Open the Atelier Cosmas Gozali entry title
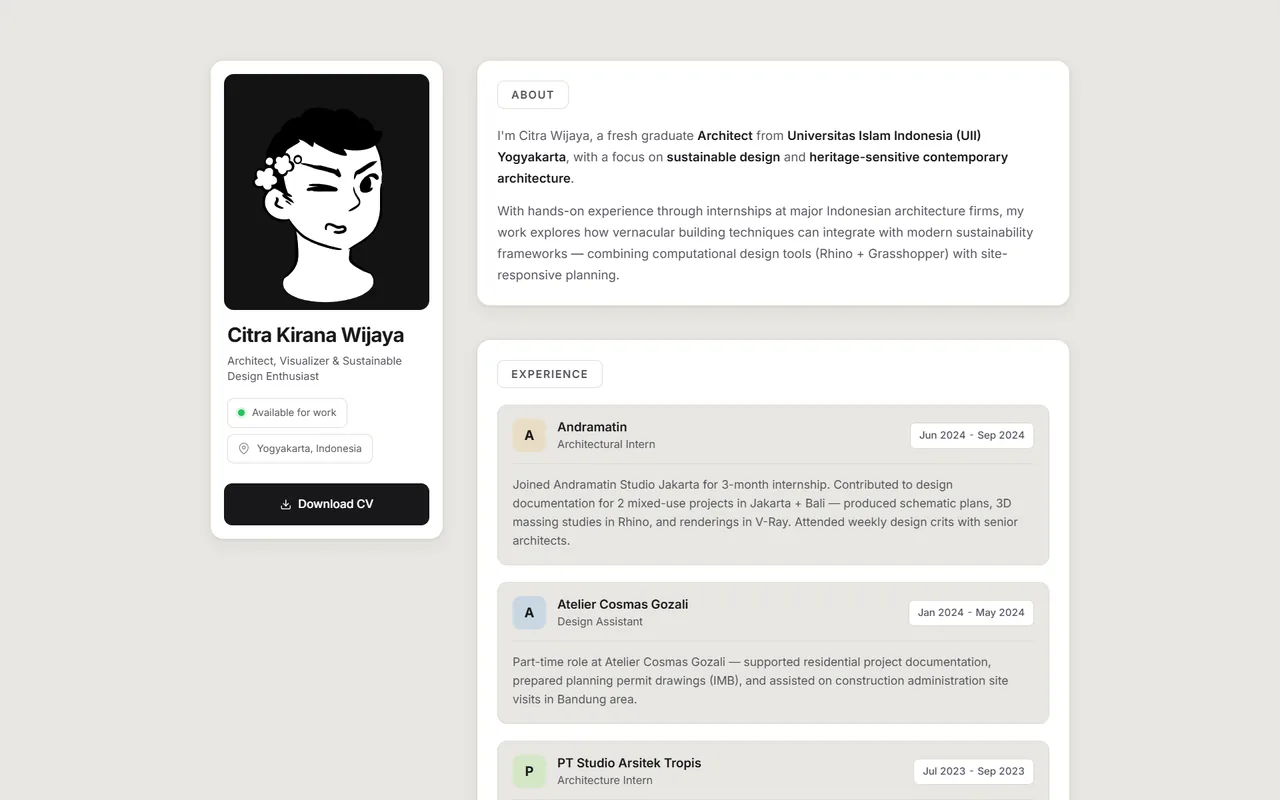Screen dimensions: 1280x800 (x=622, y=604)
